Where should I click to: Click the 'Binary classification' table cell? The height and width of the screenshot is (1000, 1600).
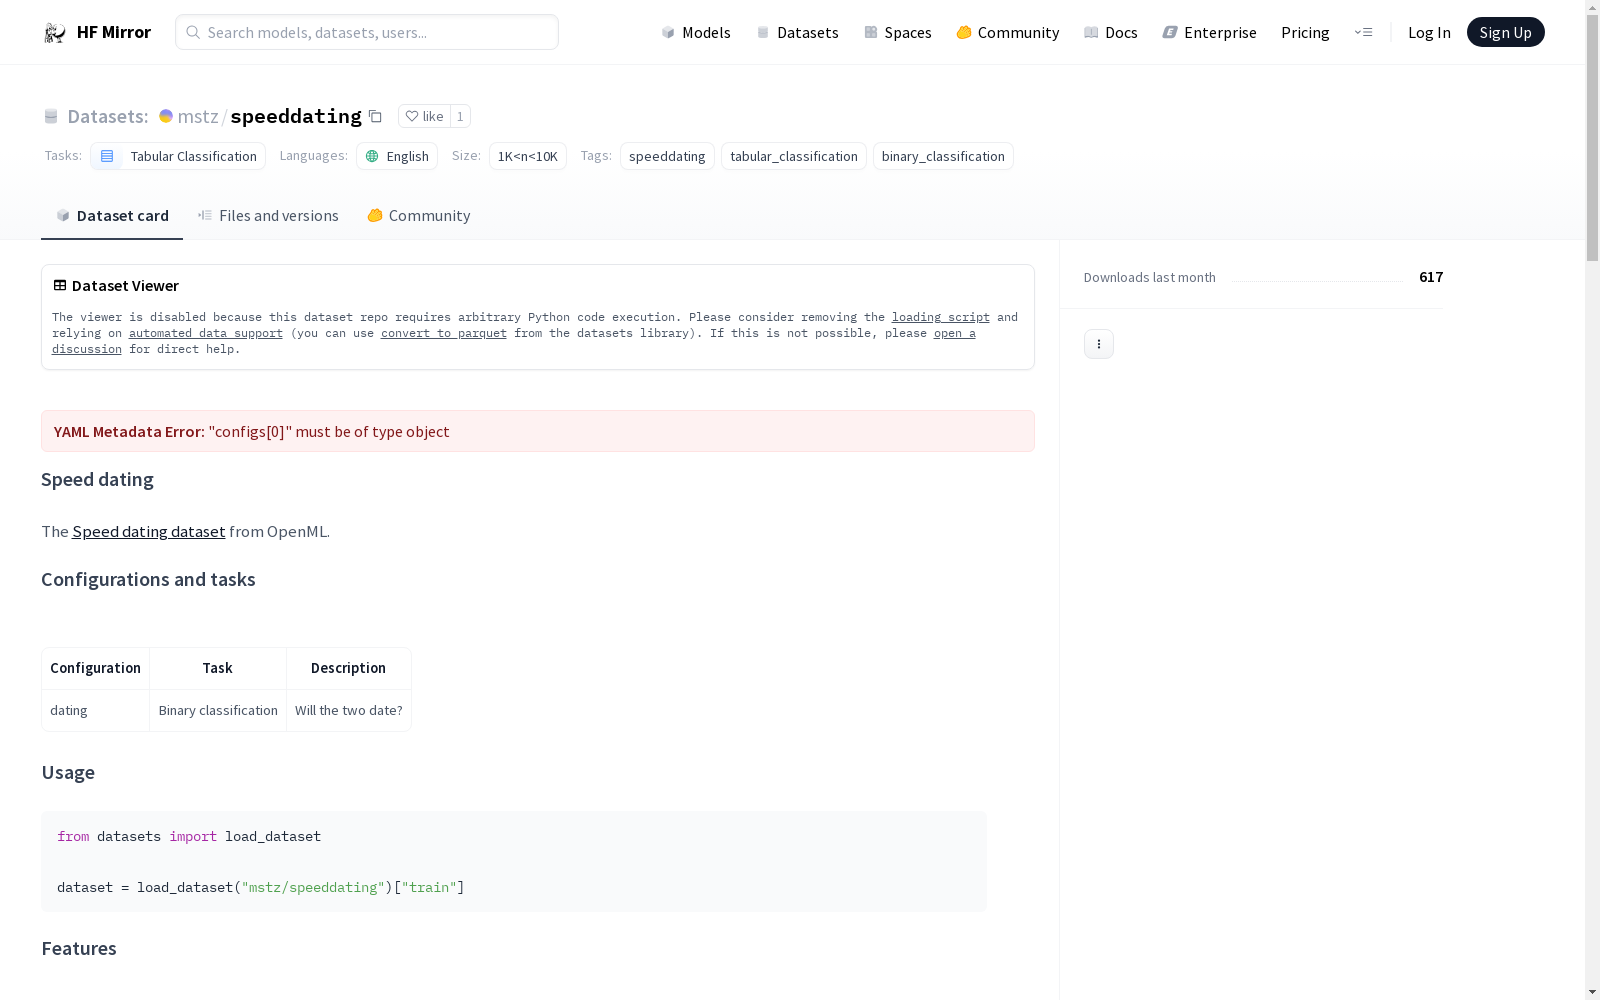tap(218, 710)
